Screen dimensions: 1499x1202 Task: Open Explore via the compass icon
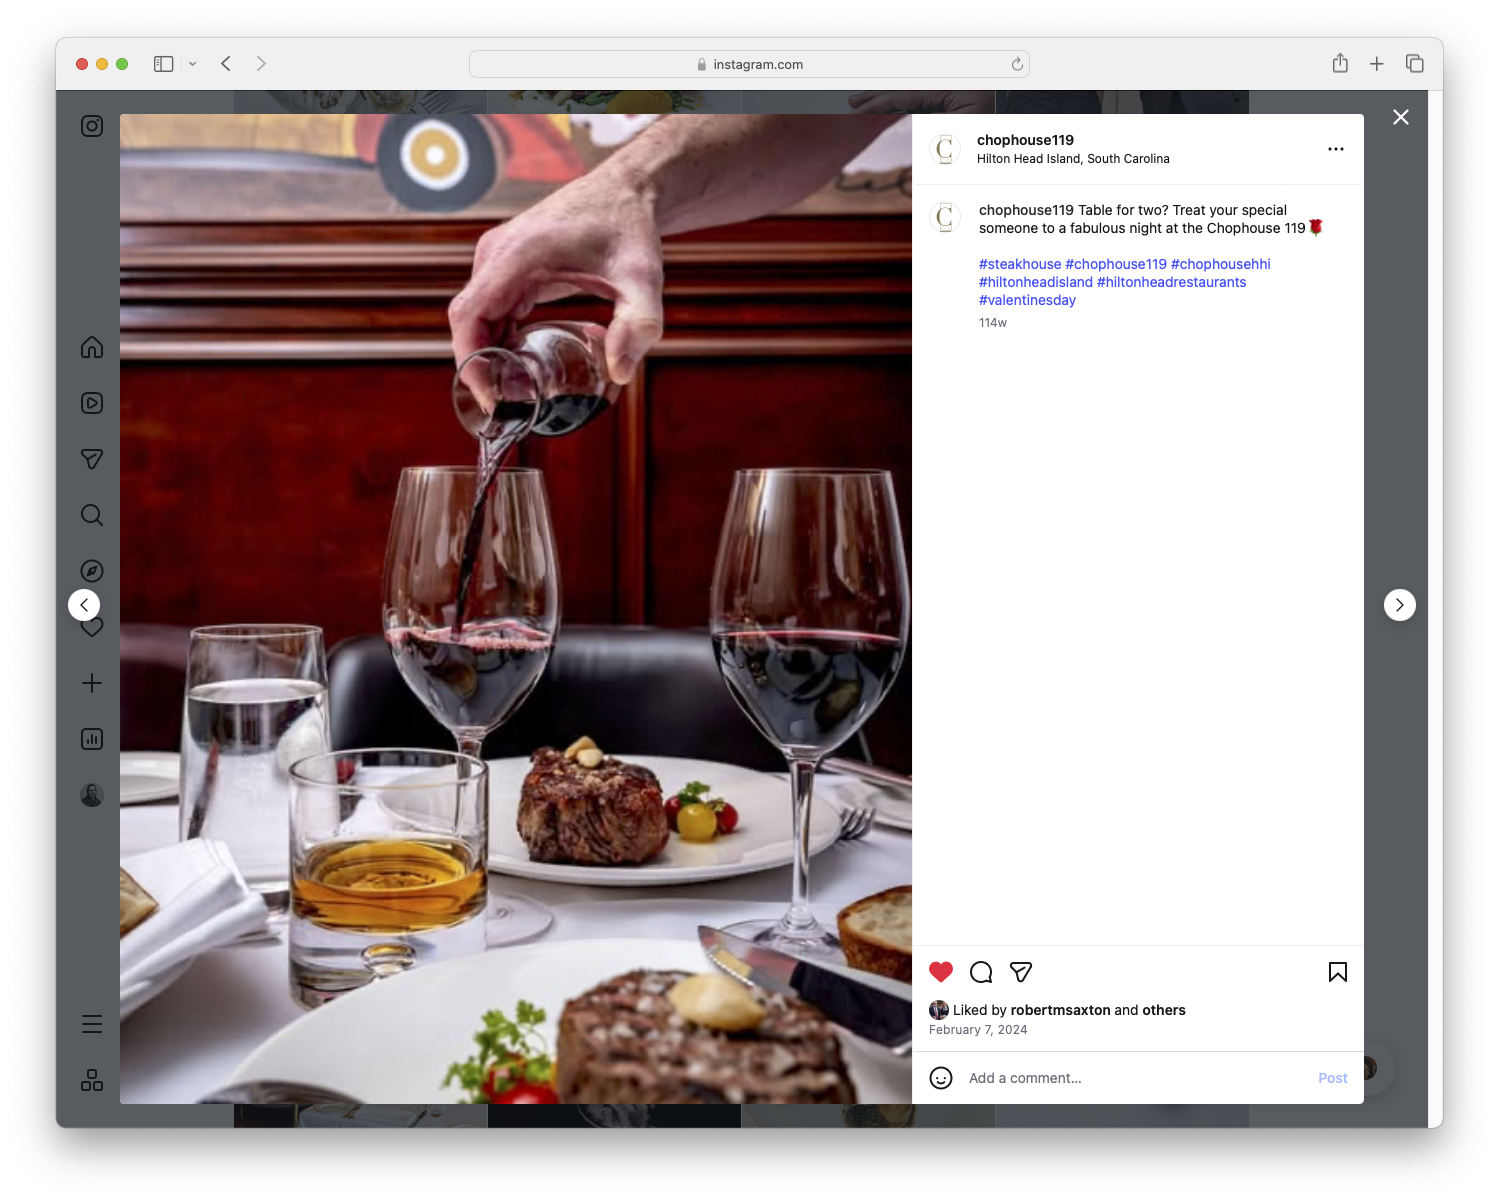coord(91,570)
